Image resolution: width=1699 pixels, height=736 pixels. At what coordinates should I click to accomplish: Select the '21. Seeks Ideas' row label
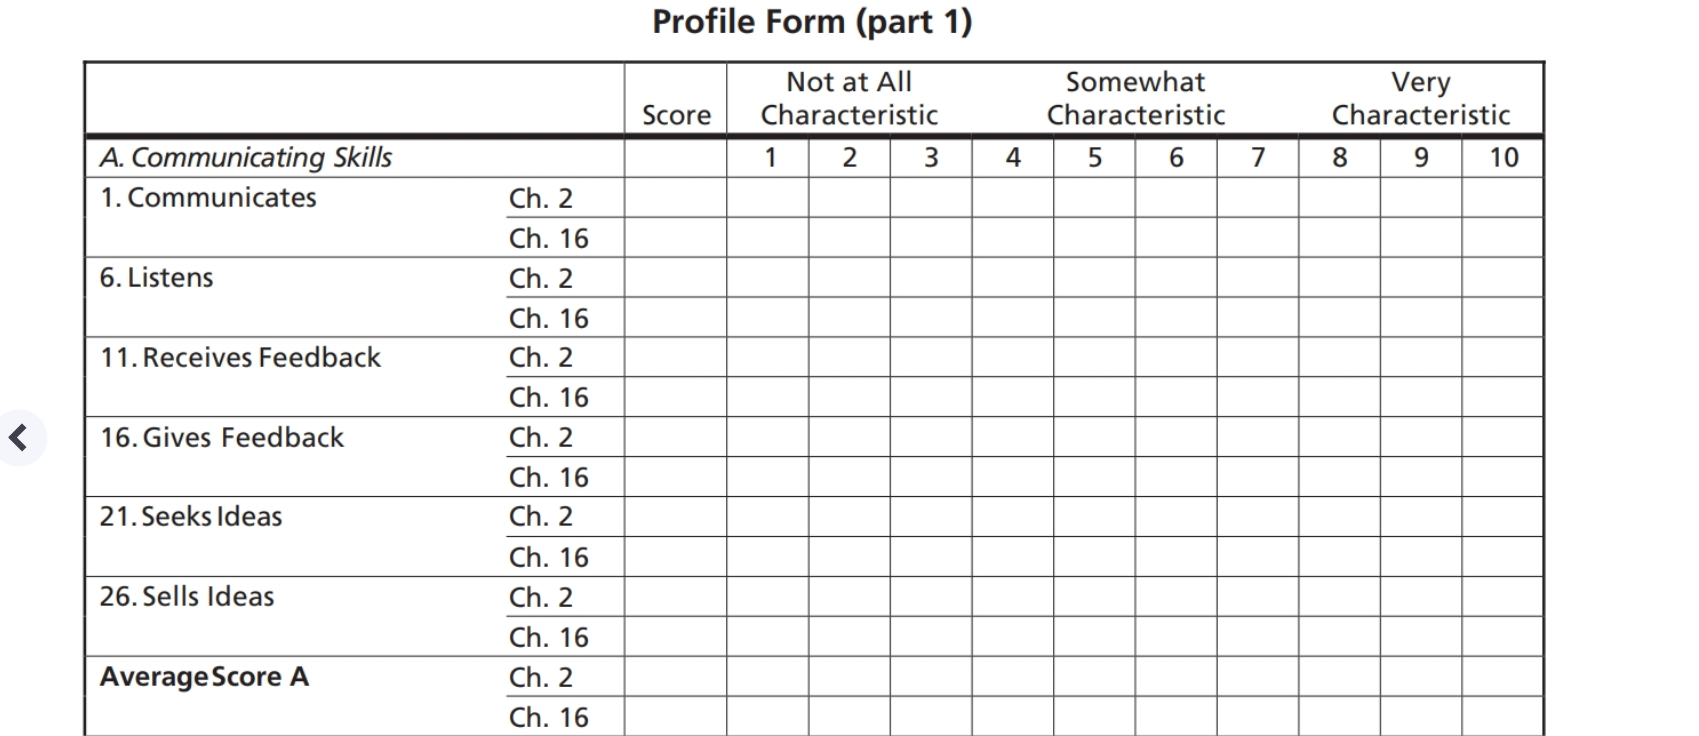tap(191, 517)
